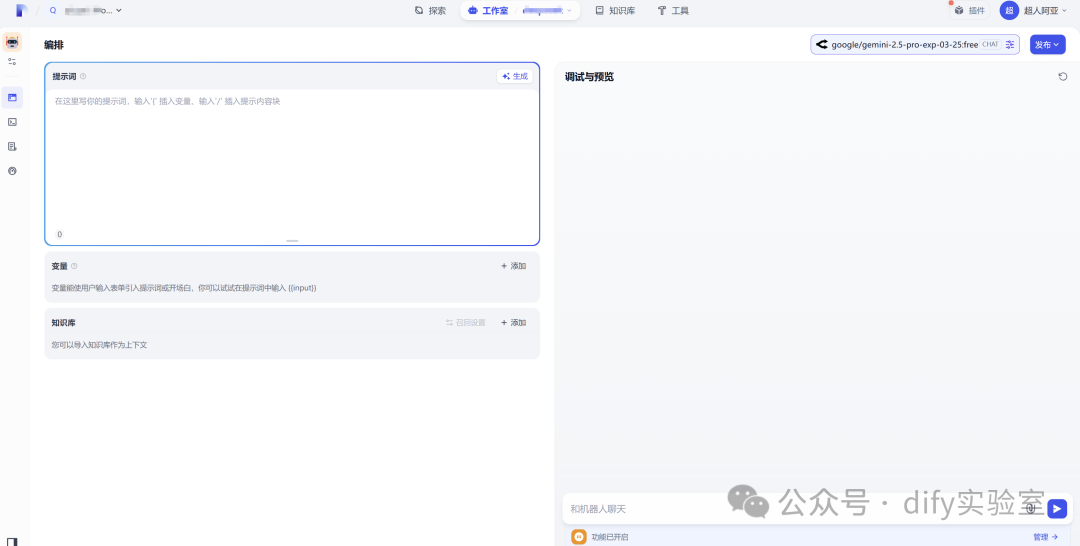Click the 超 user avatar
Viewport: 1080px width, 546px height.
tap(1009, 10)
